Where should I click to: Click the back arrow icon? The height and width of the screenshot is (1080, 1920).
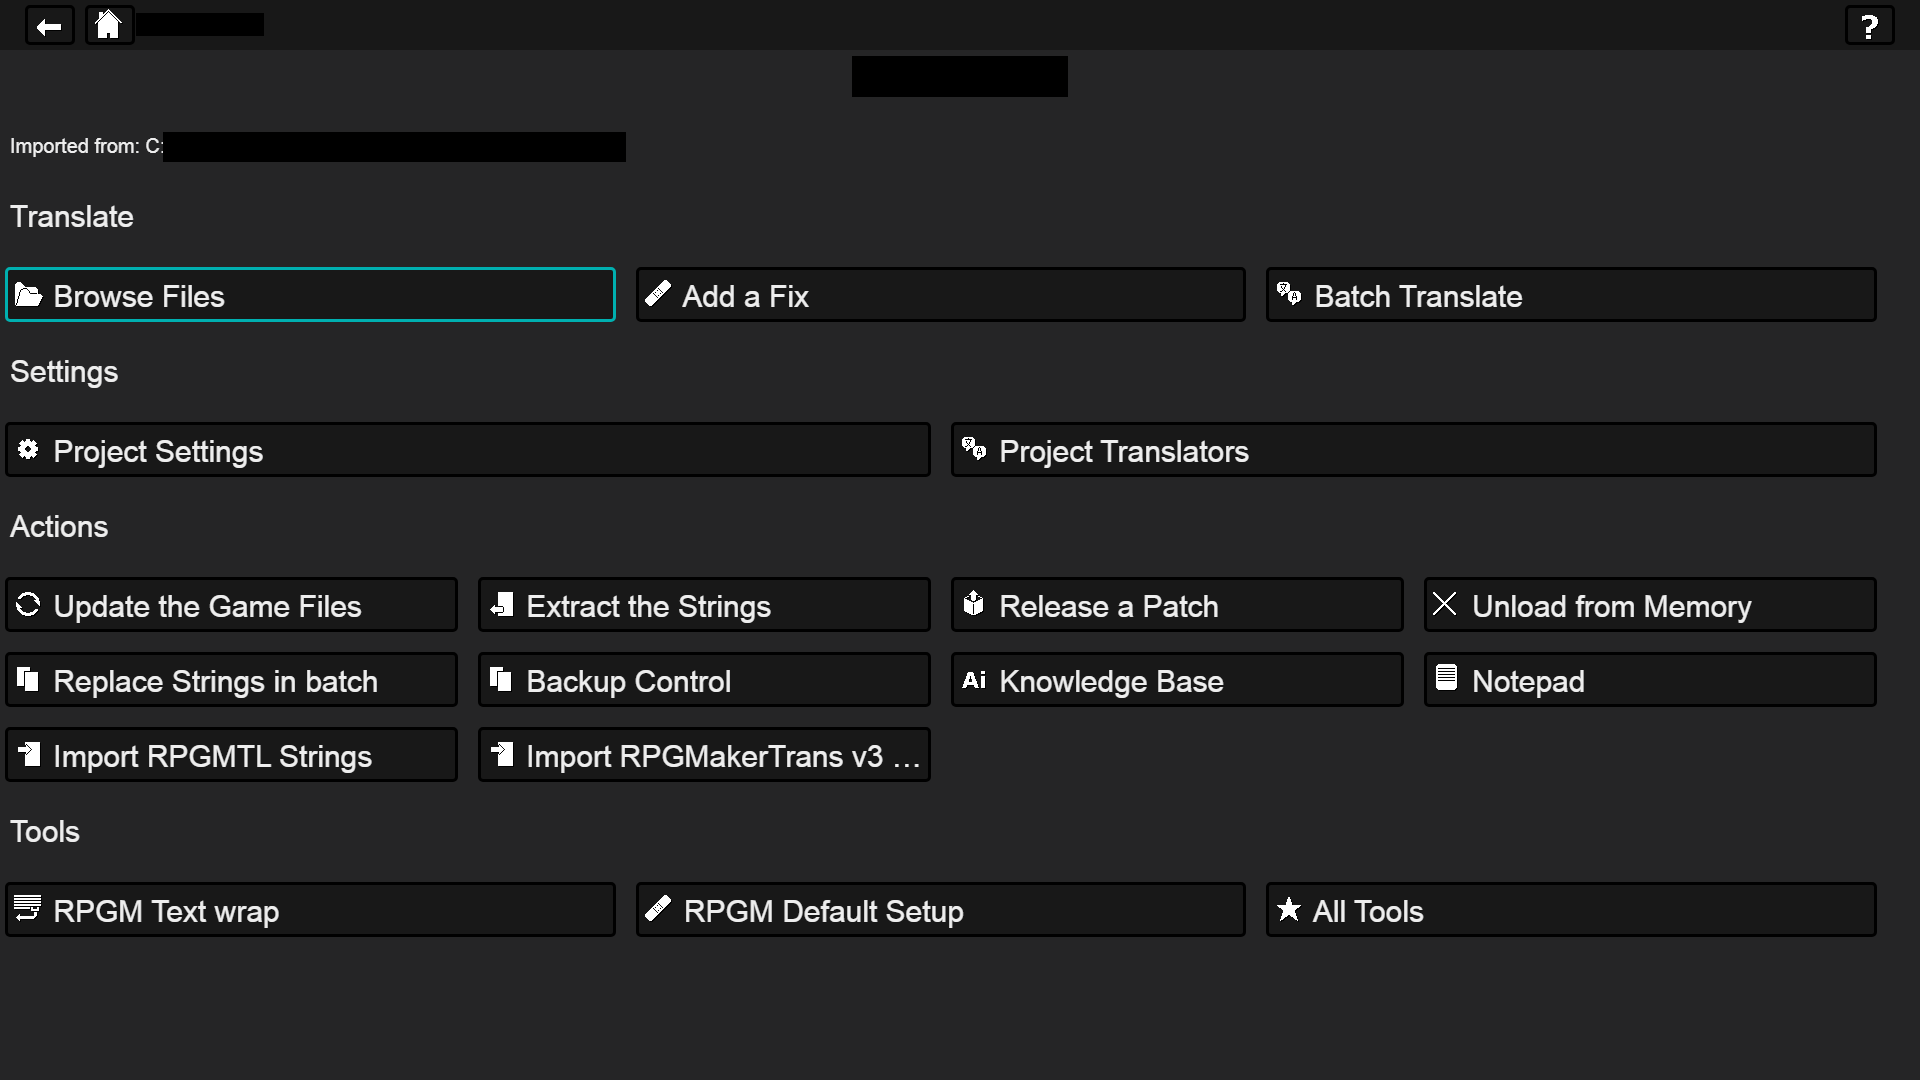click(x=49, y=26)
